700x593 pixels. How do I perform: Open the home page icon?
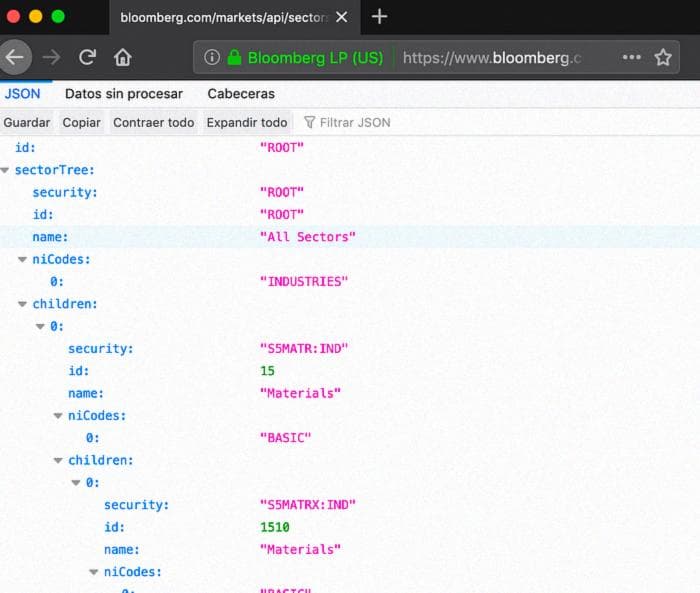pos(122,57)
